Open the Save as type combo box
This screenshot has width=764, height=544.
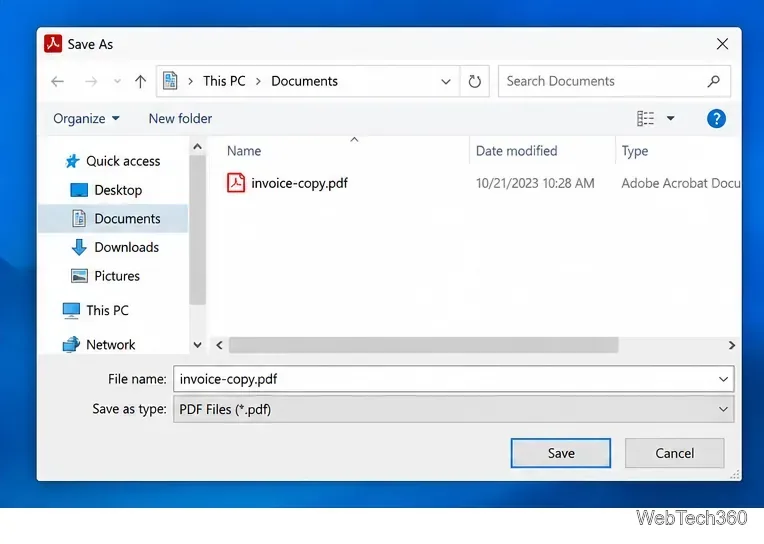click(453, 409)
